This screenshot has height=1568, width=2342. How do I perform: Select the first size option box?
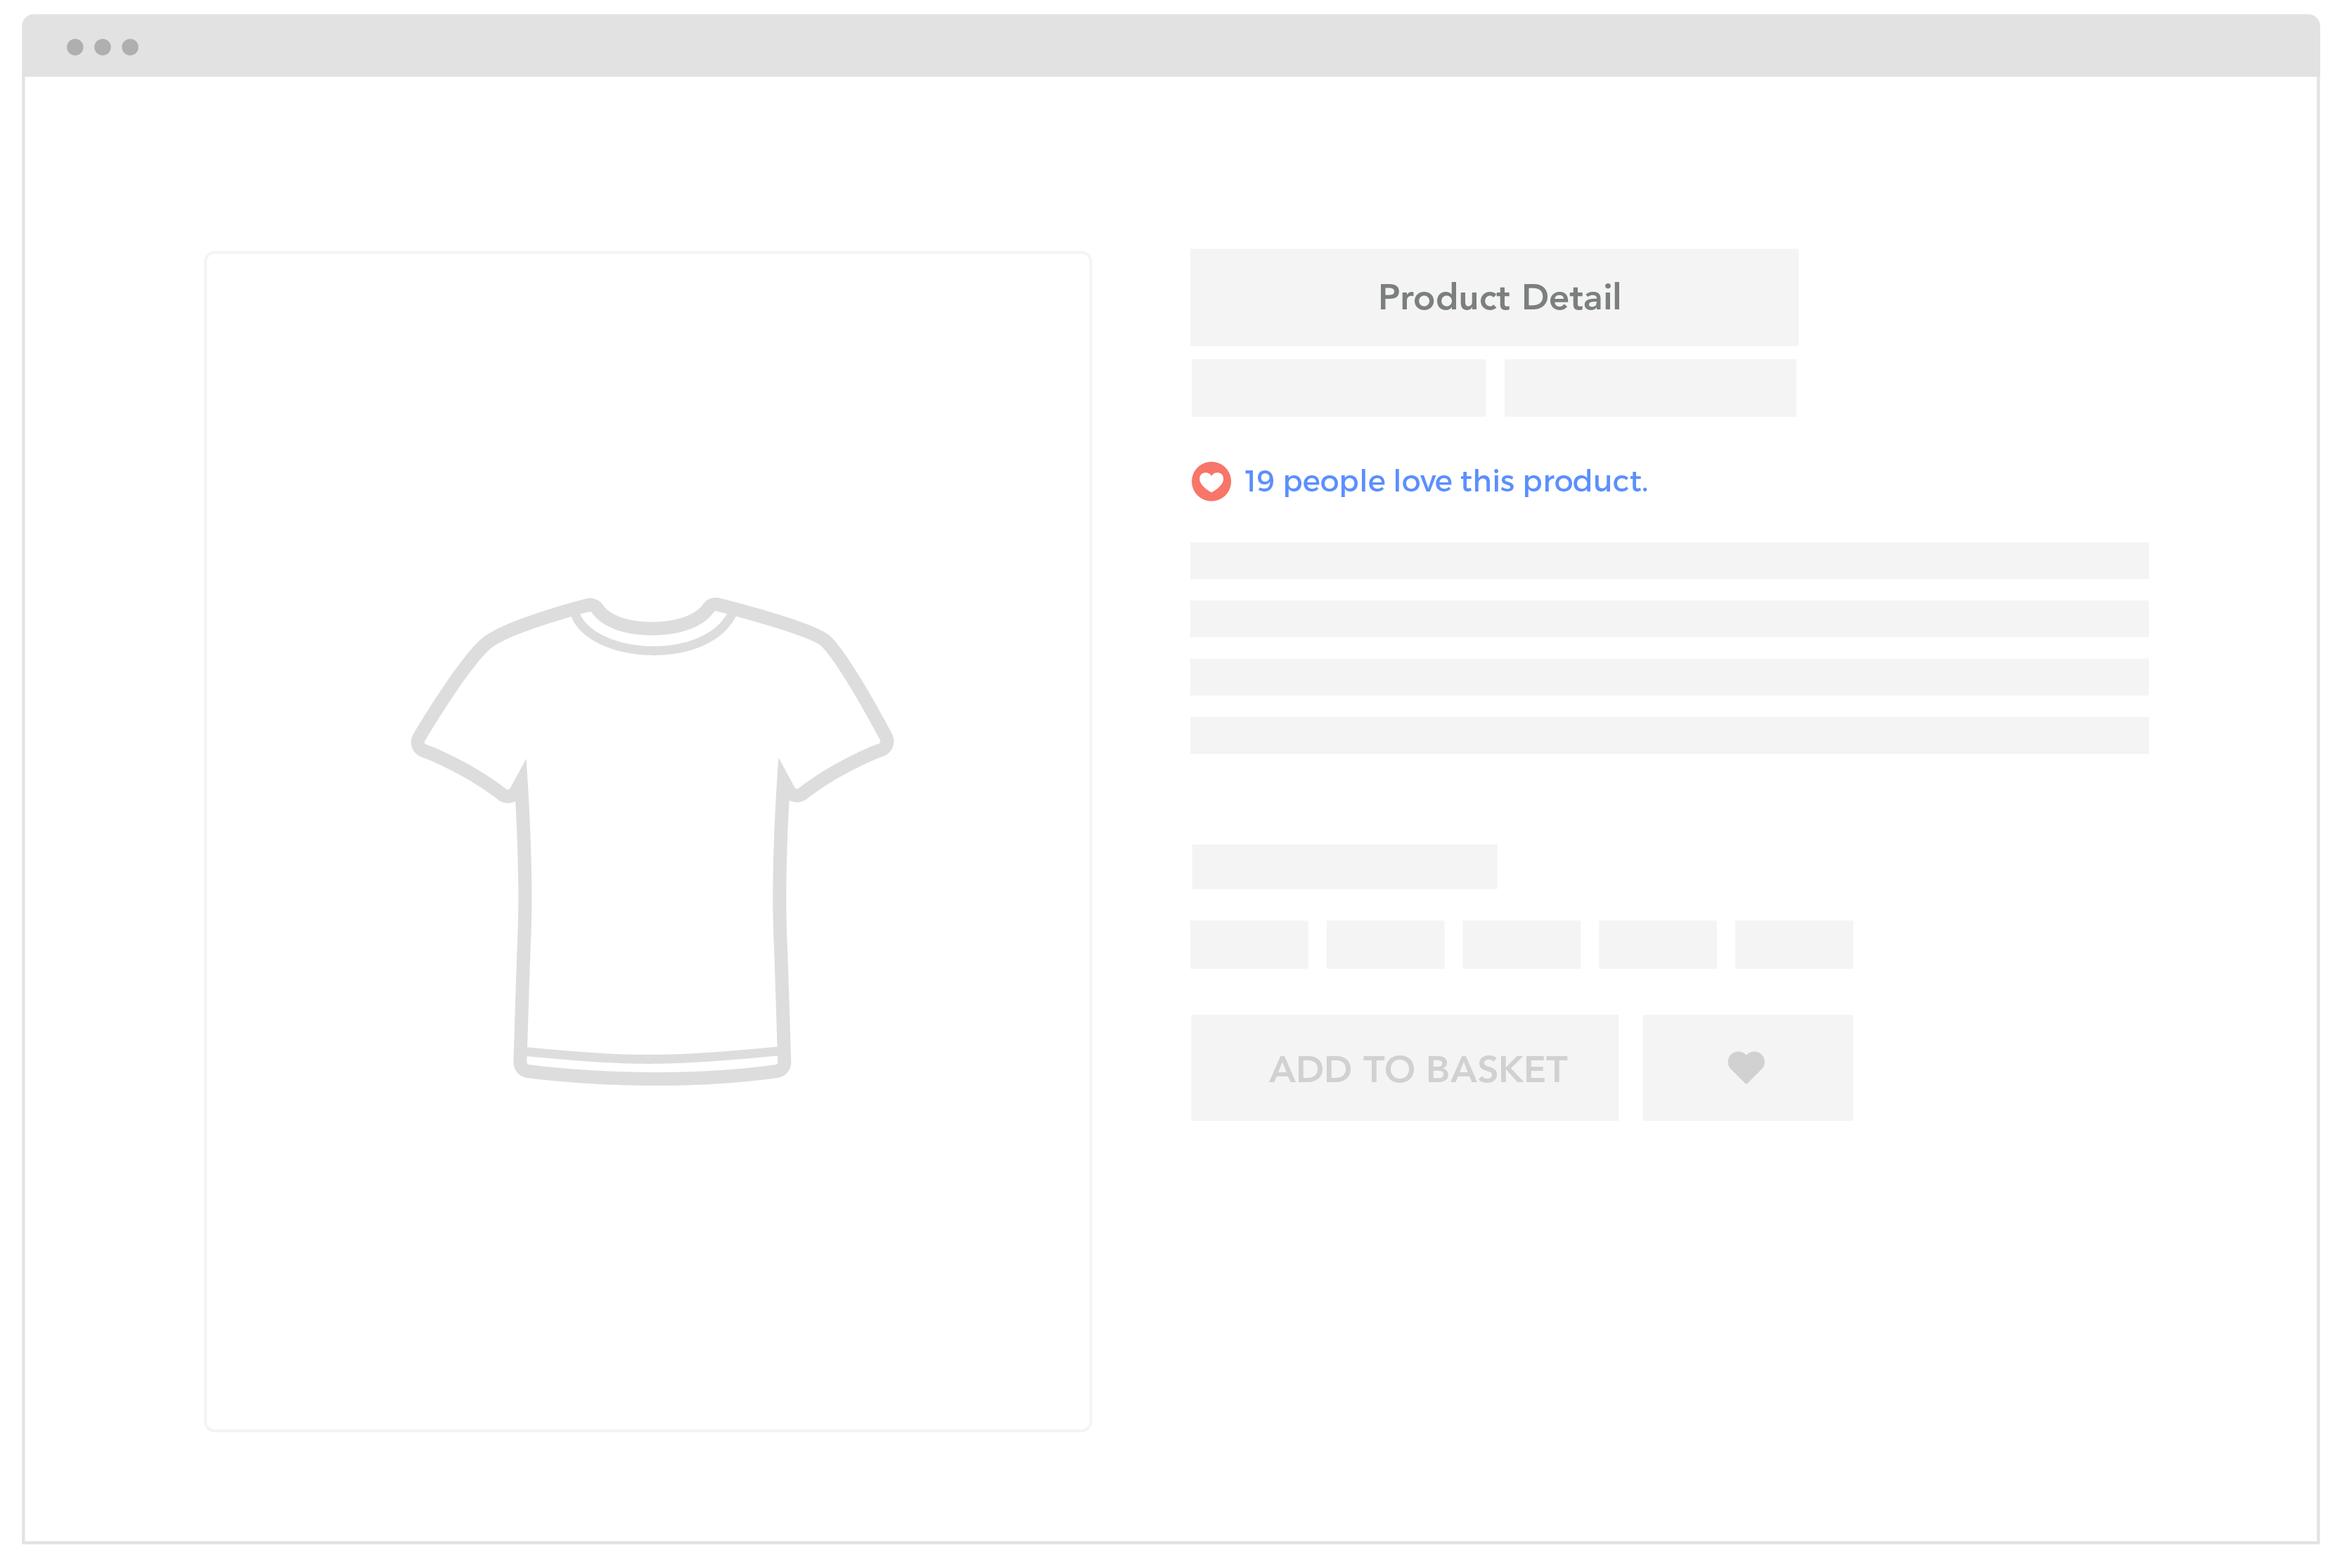pyautogui.click(x=1249, y=944)
